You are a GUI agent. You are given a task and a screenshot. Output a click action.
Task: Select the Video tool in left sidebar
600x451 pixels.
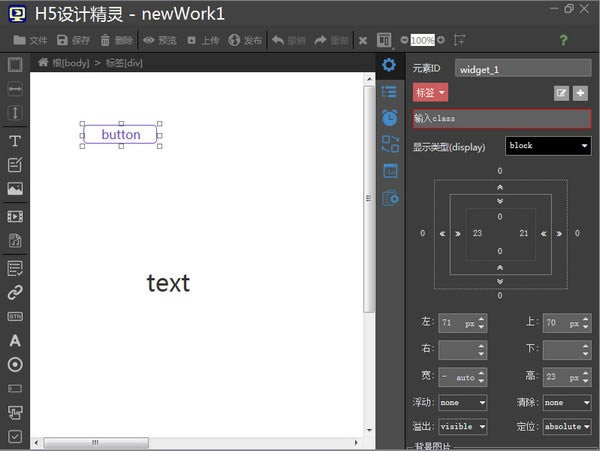click(x=15, y=216)
